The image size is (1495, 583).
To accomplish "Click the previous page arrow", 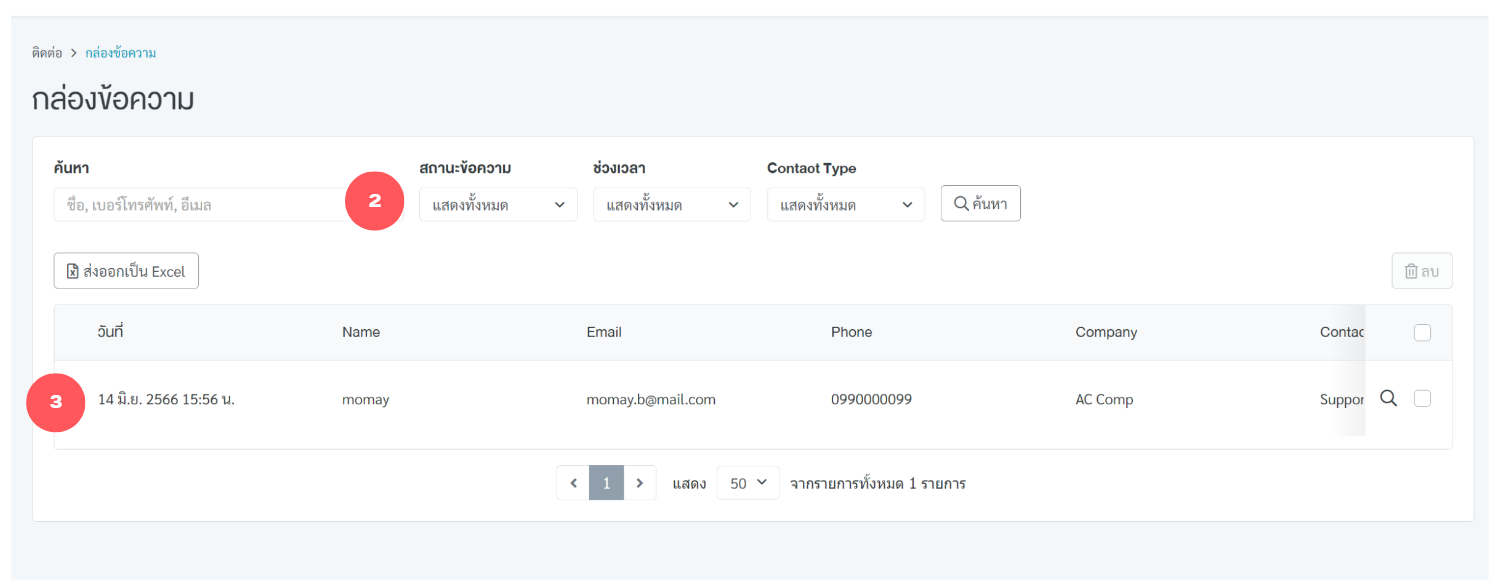I will pyautogui.click(x=573, y=482).
